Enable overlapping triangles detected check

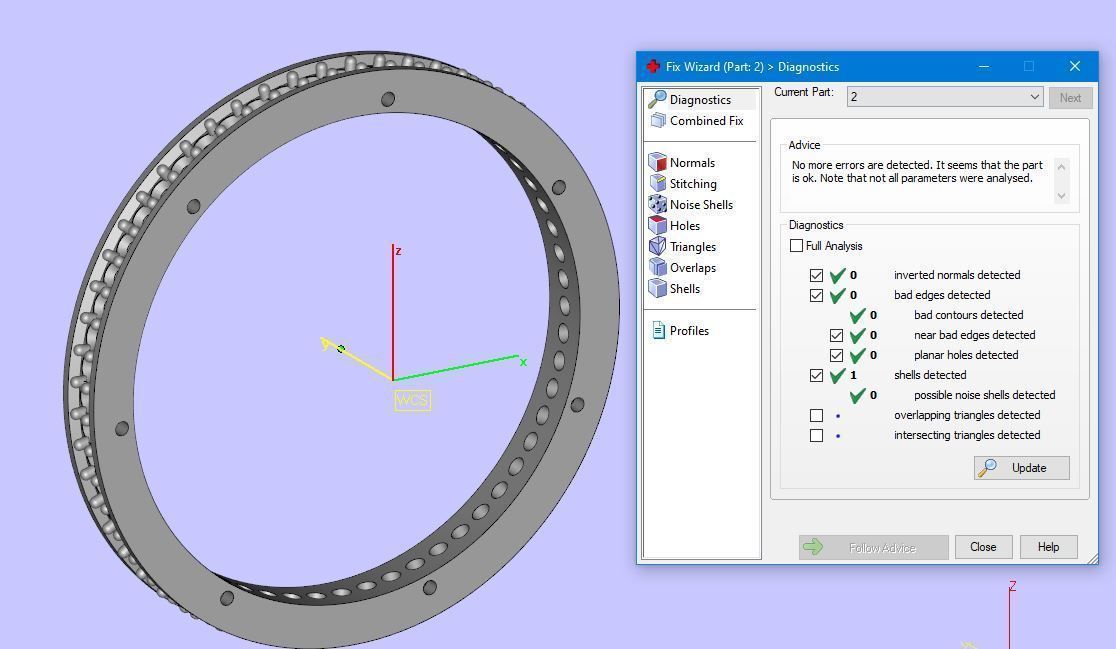click(x=816, y=415)
